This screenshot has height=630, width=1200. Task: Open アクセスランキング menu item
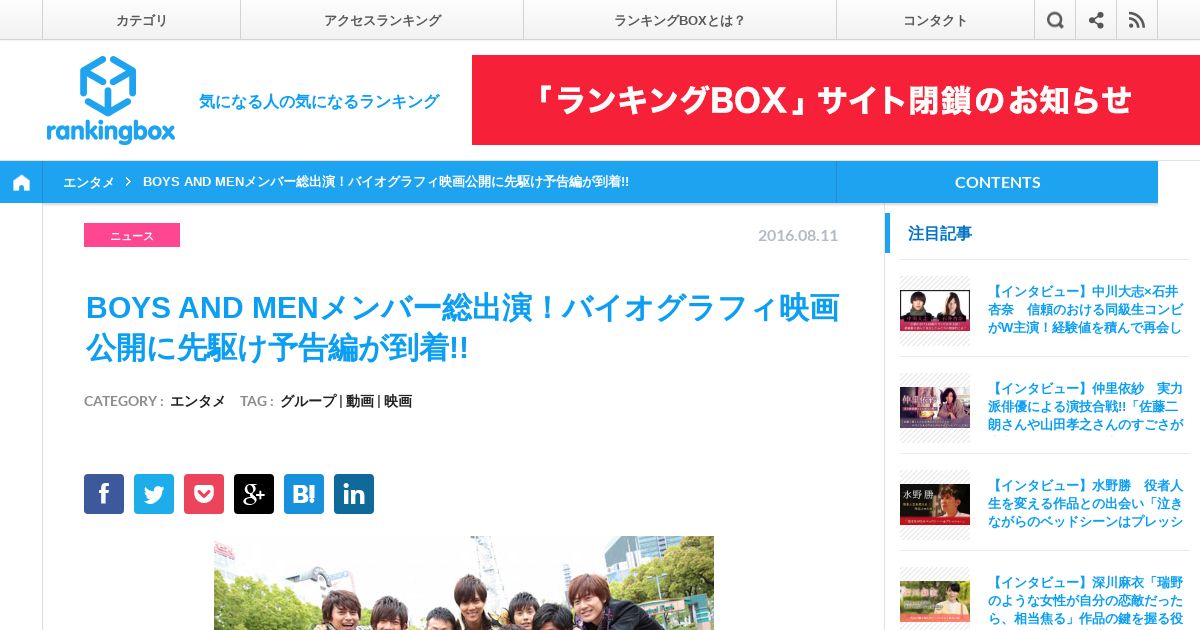pos(382,20)
